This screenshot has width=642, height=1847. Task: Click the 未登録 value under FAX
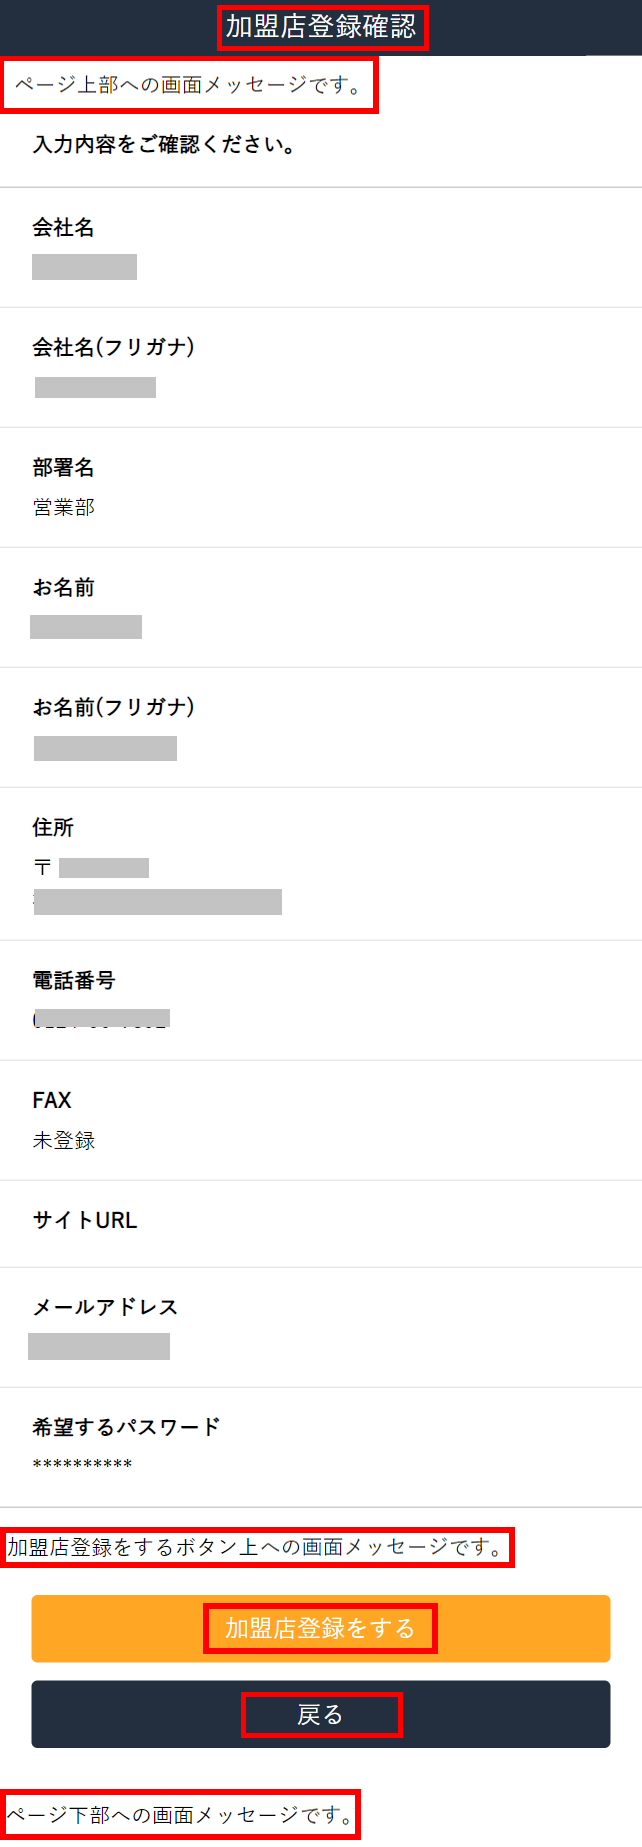point(63,1140)
